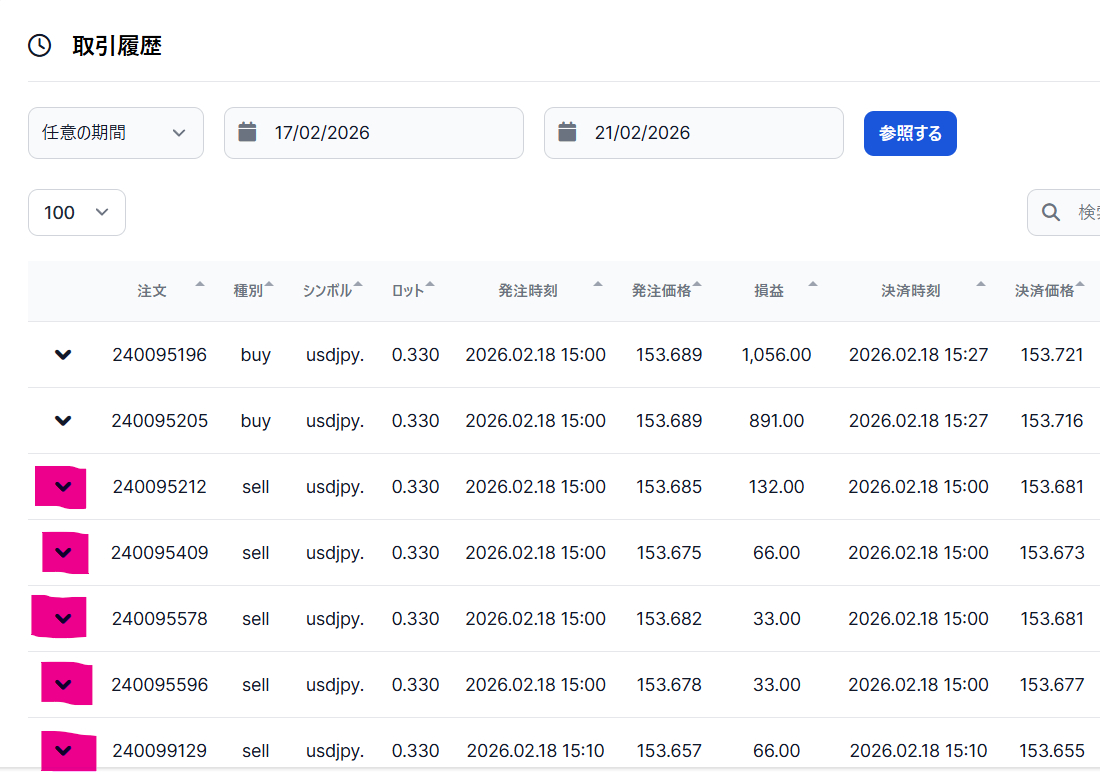
Task: Expand row of order 240095409
Action: pos(63,553)
